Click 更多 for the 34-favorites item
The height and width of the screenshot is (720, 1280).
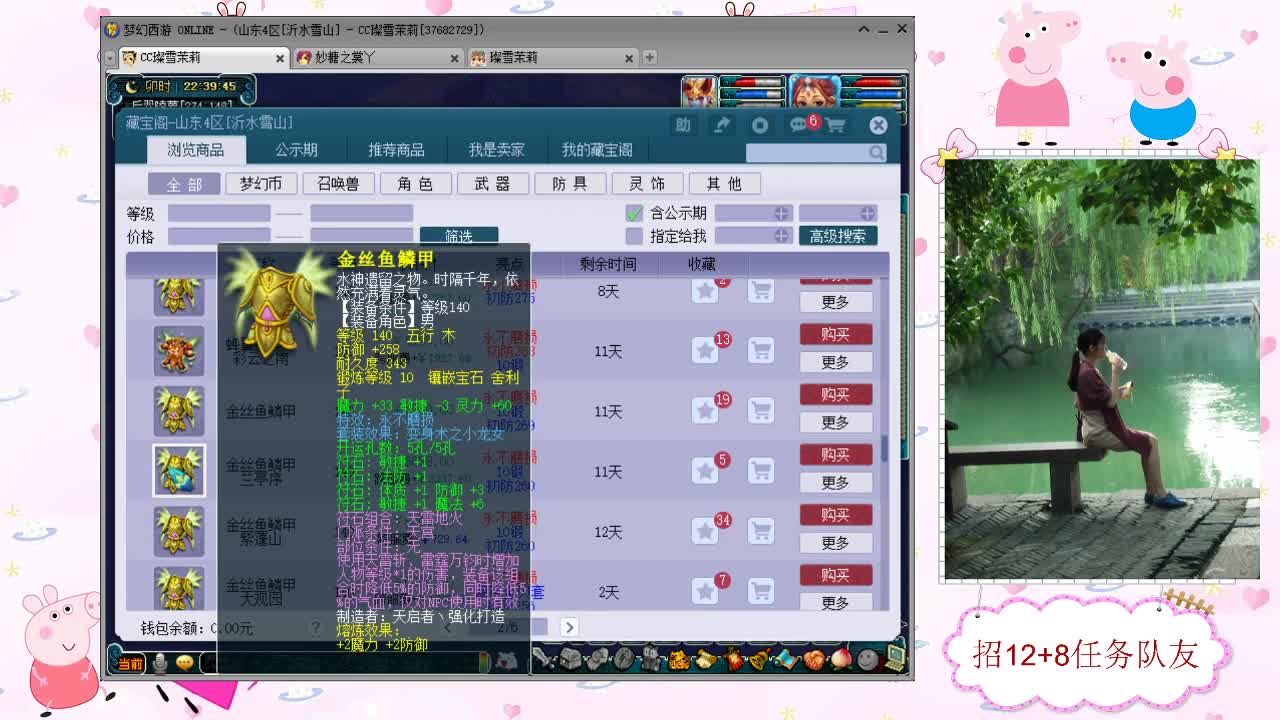coord(836,543)
